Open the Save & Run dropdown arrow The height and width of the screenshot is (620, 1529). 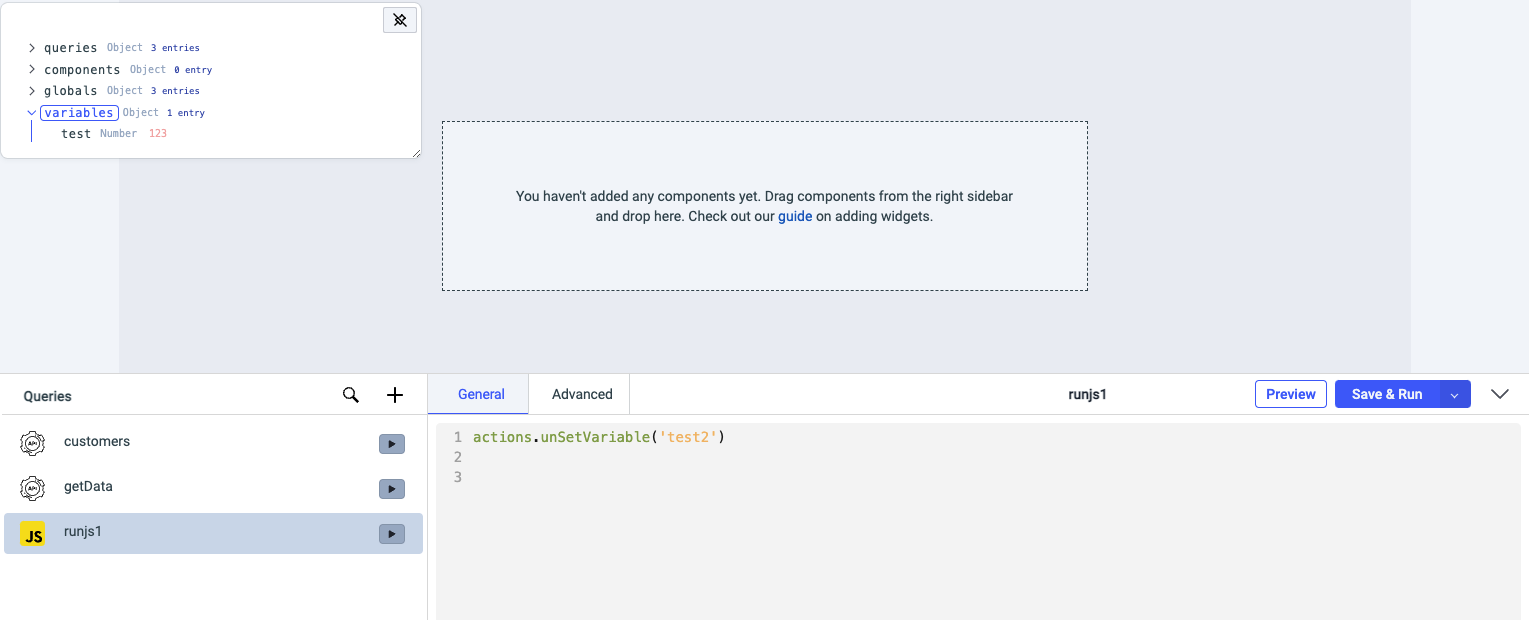[1455, 395]
